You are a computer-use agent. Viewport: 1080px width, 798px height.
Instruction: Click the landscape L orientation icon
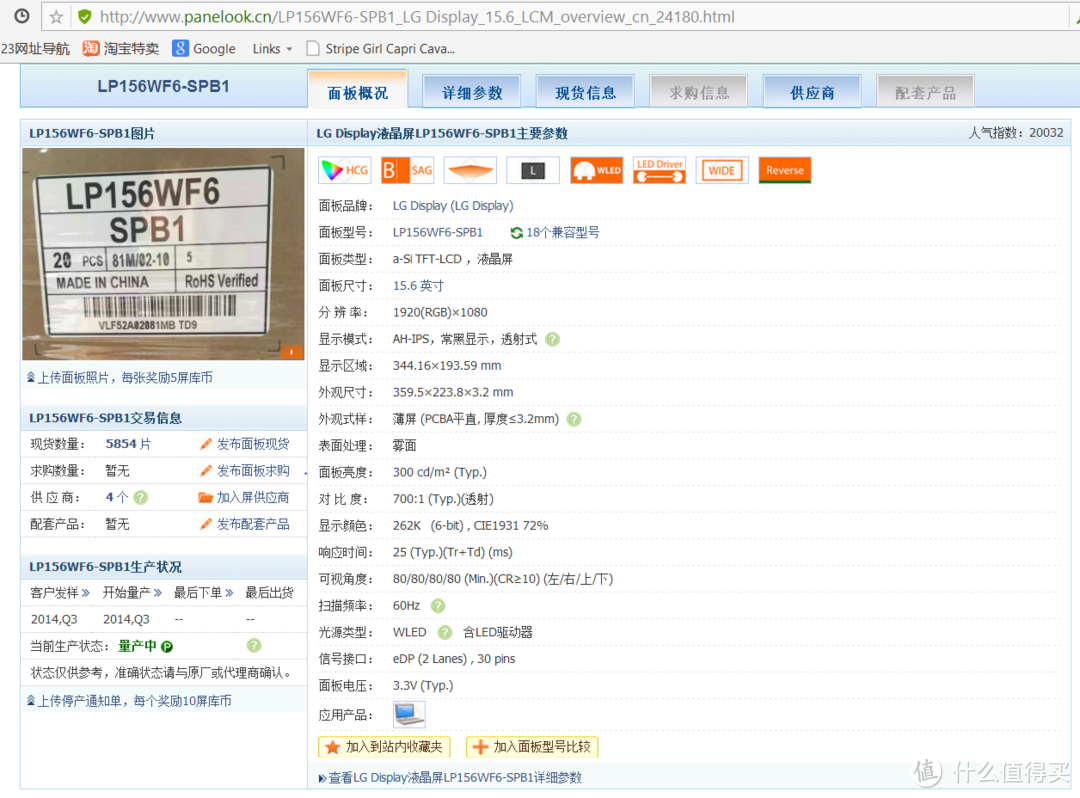click(x=532, y=170)
